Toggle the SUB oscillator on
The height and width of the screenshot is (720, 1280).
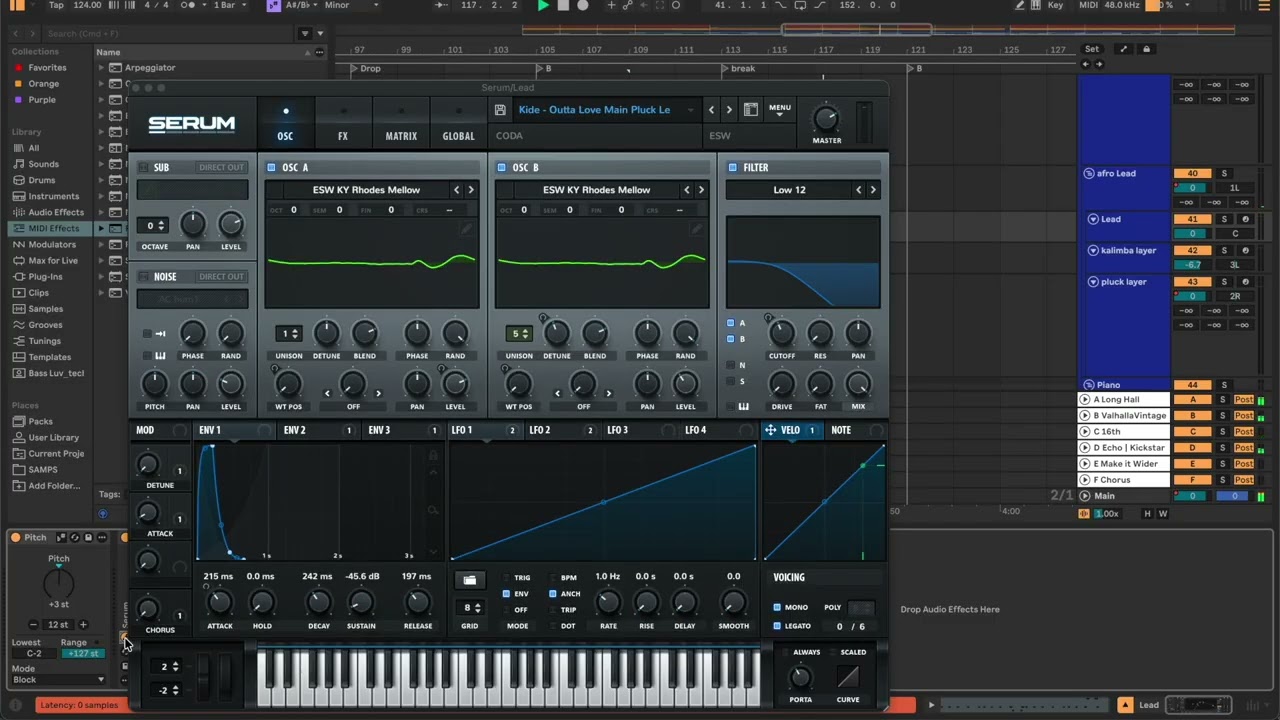pos(143,168)
